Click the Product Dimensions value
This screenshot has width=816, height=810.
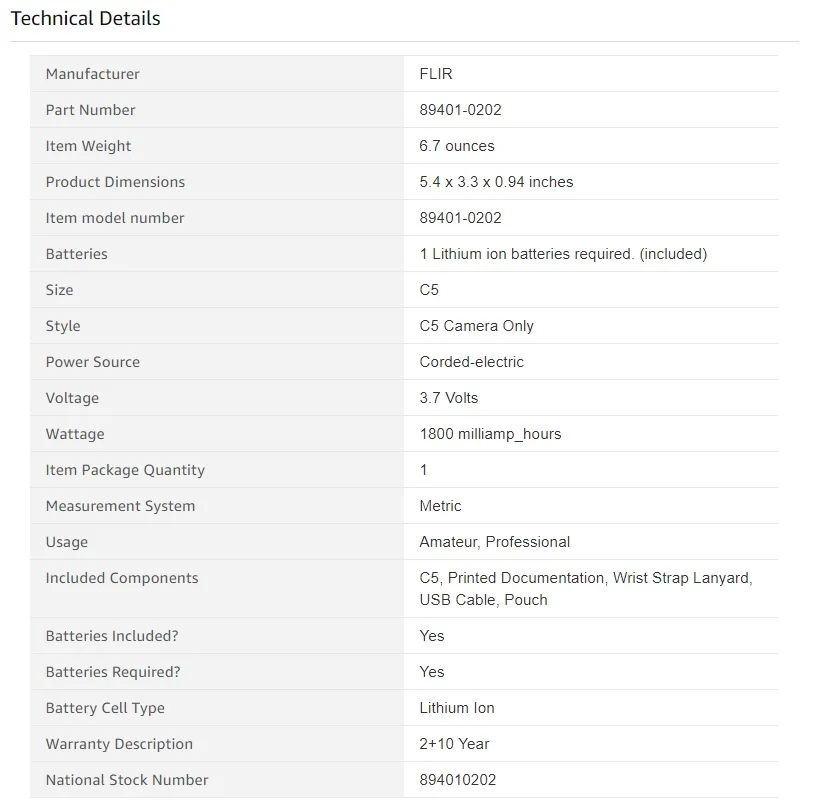(496, 182)
